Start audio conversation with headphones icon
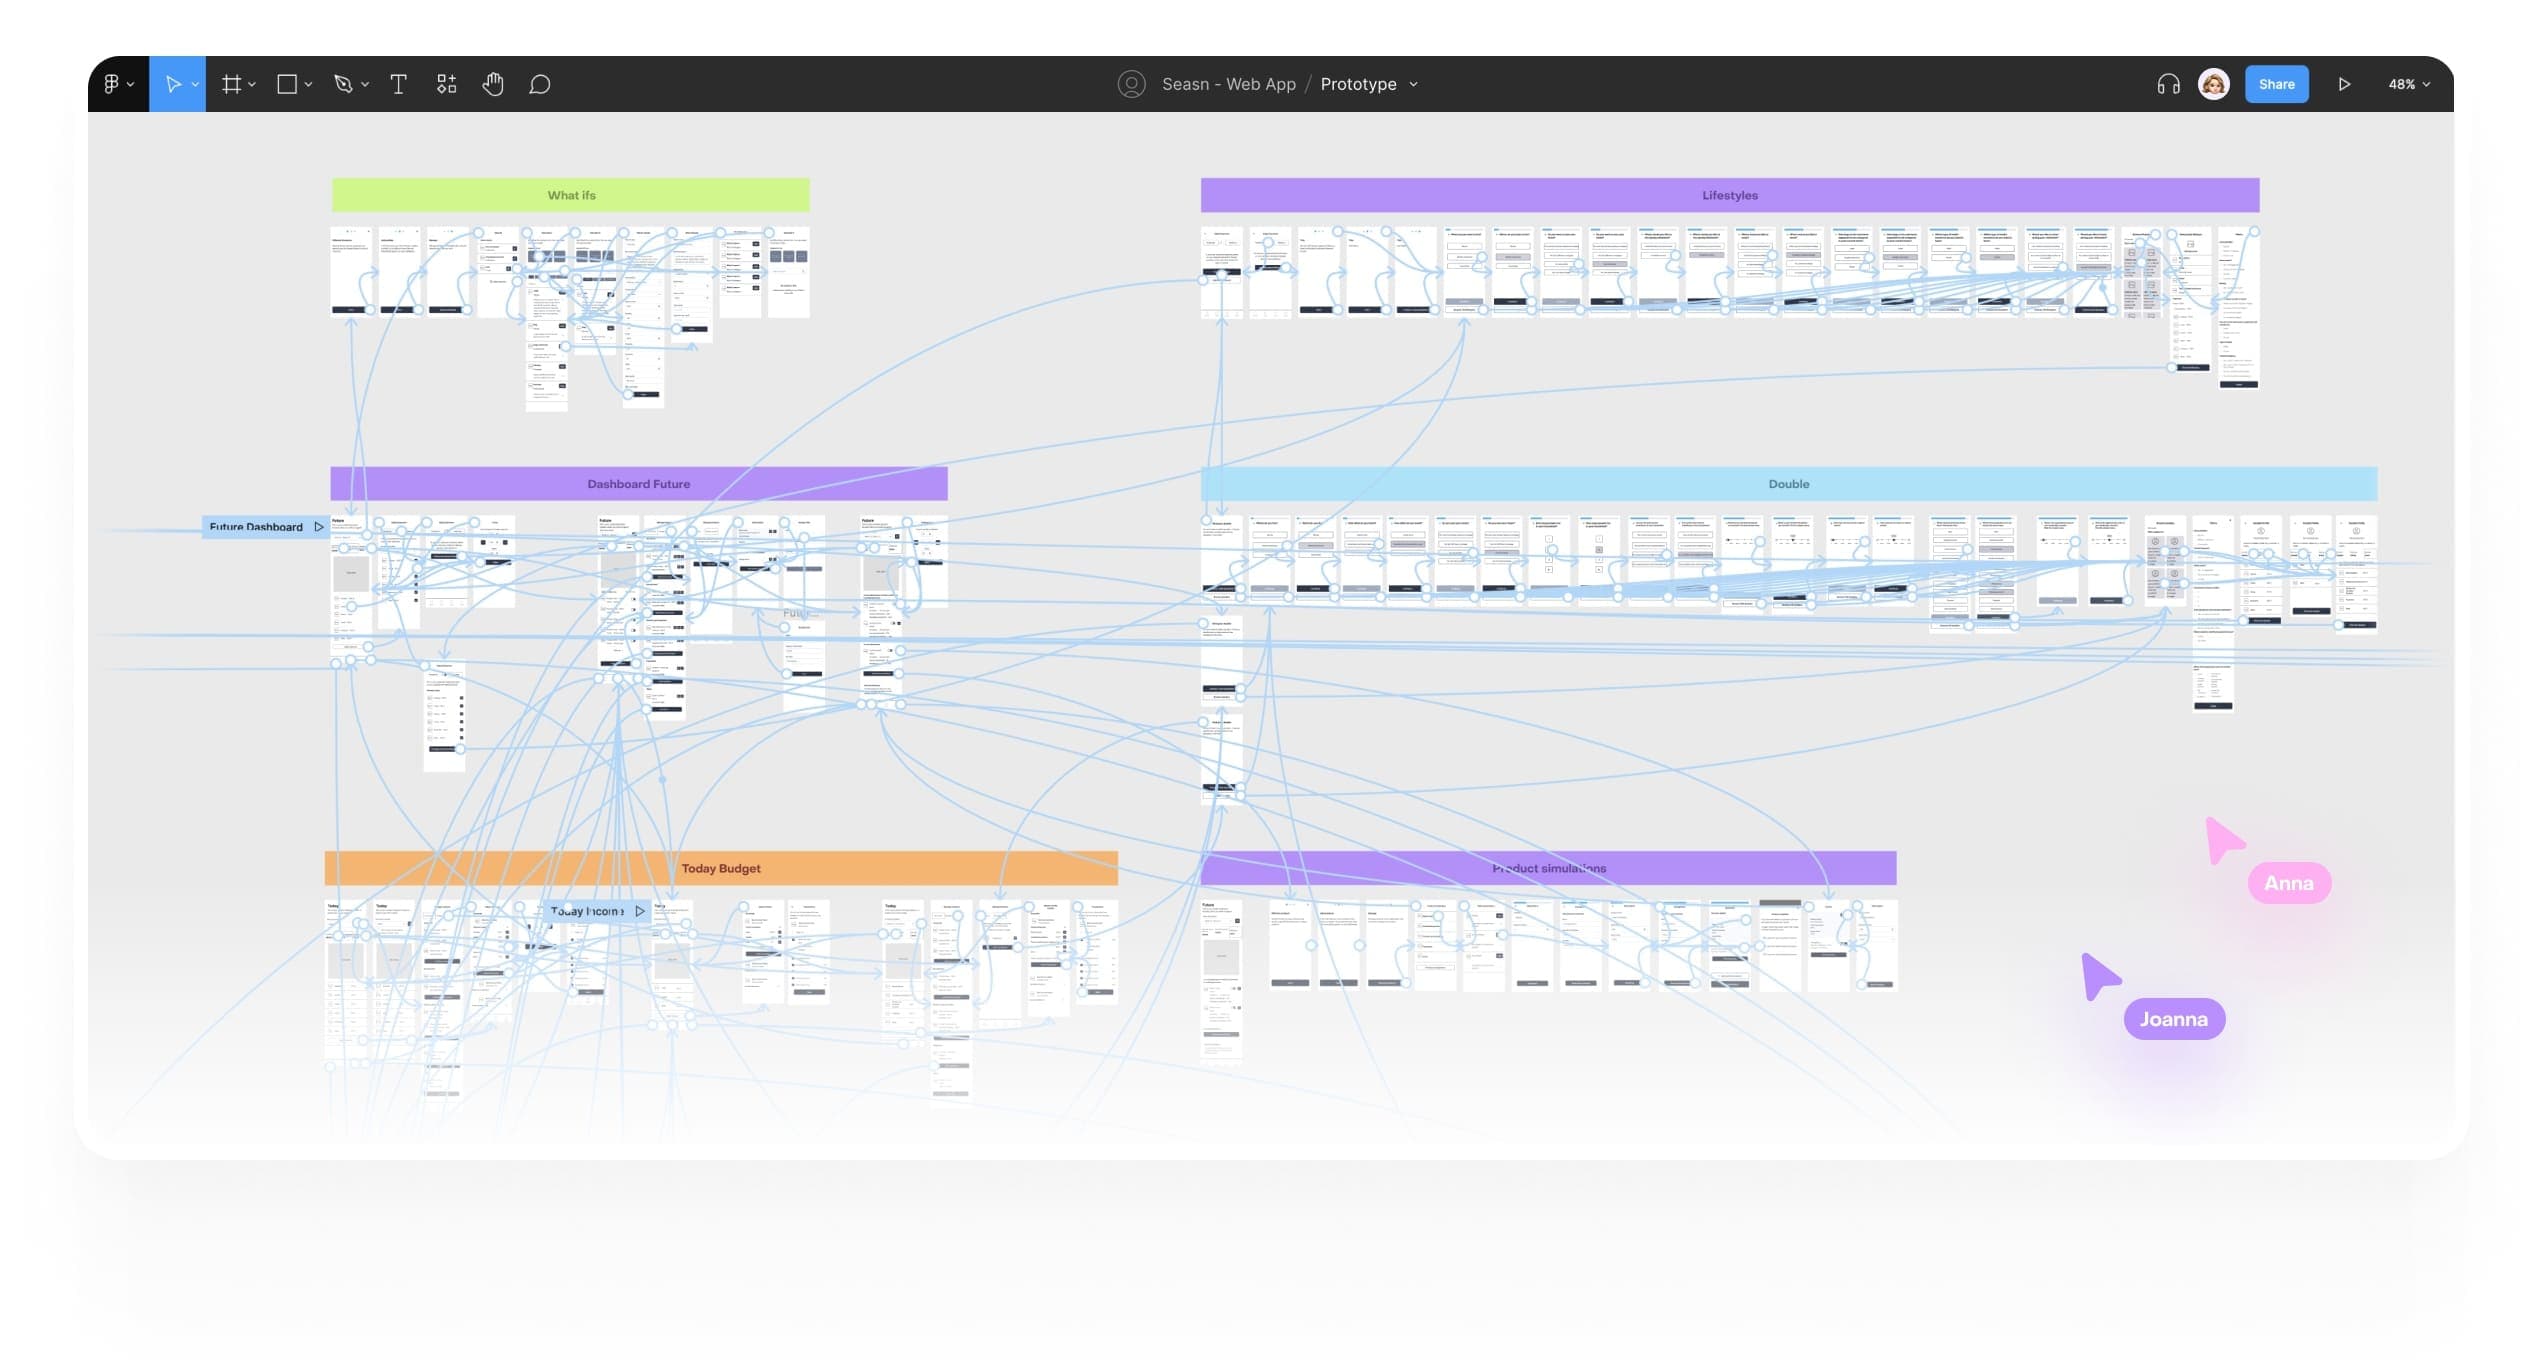This screenshot has height=1360, width=2544. tap(2168, 84)
